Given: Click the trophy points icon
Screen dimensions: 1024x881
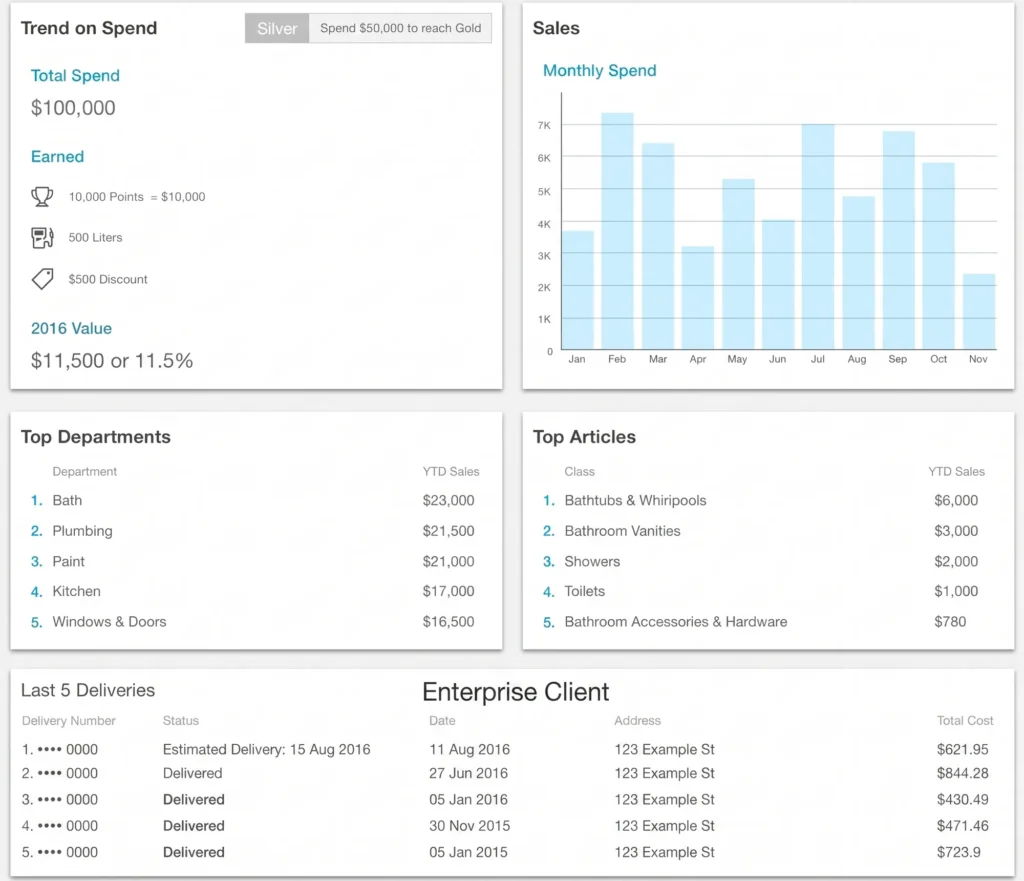Looking at the screenshot, I should pyautogui.click(x=42, y=197).
